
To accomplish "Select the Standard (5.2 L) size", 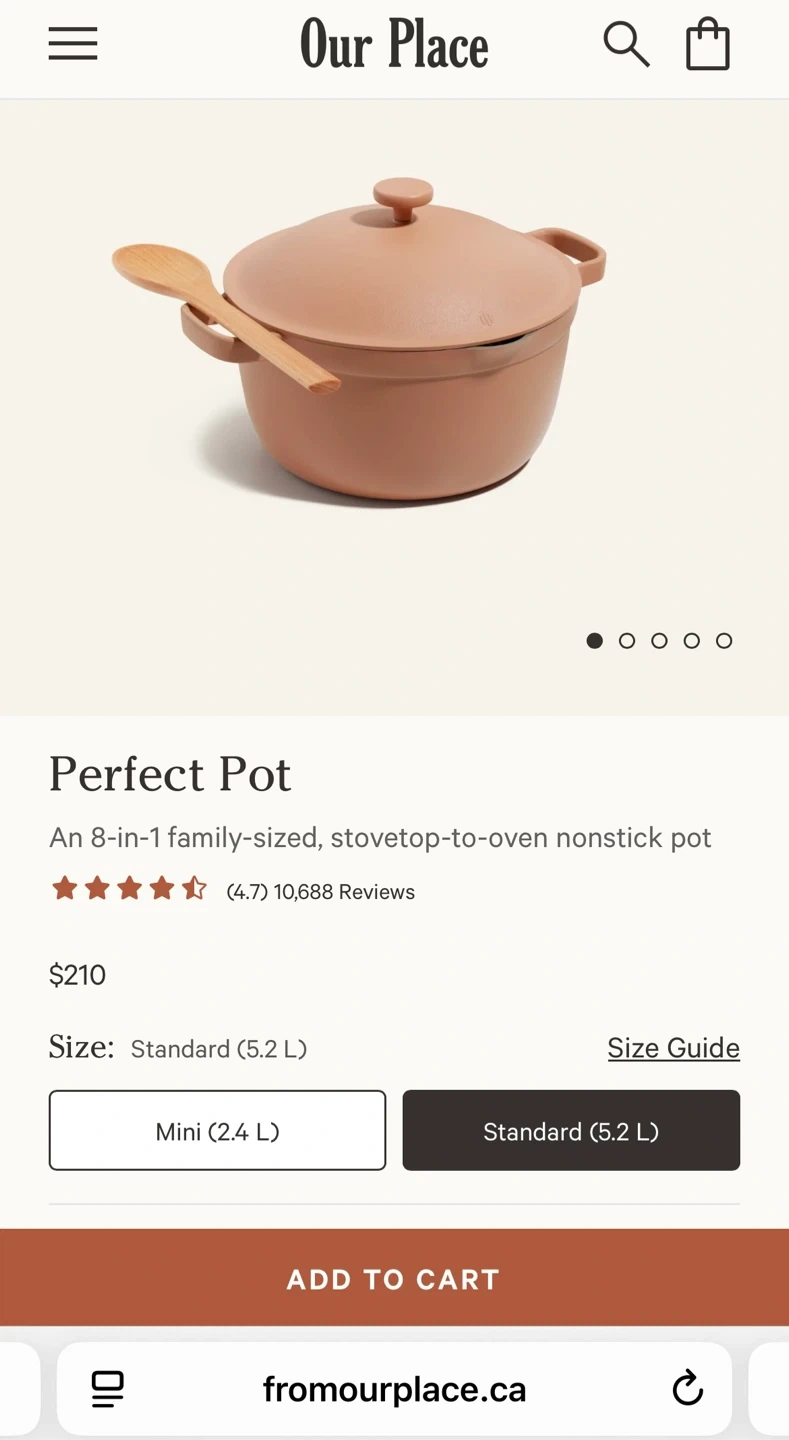I will (x=571, y=1131).
